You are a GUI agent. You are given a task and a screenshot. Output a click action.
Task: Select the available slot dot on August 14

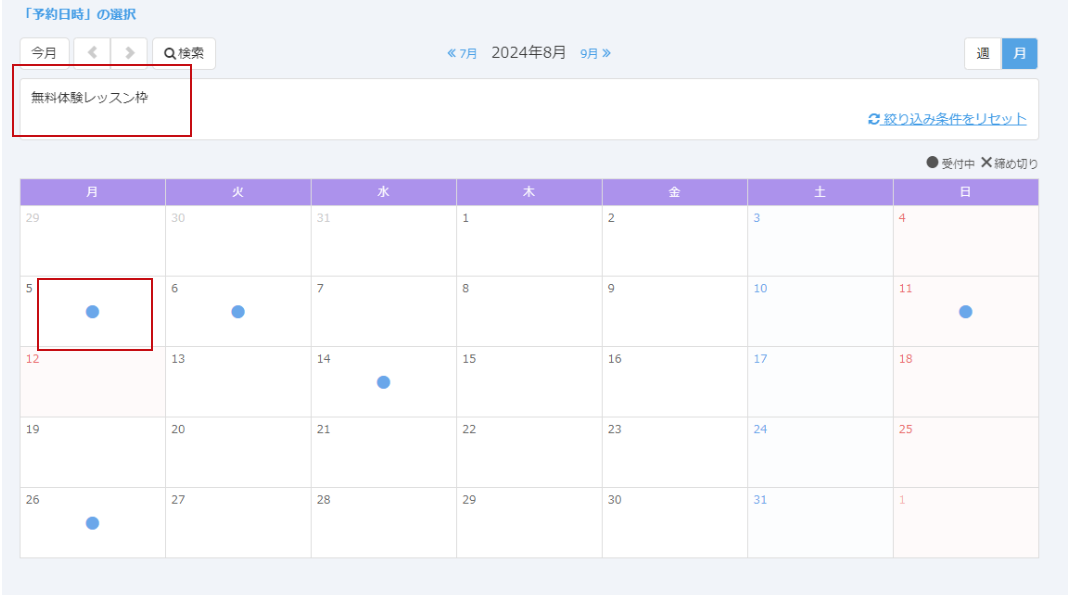click(x=383, y=382)
